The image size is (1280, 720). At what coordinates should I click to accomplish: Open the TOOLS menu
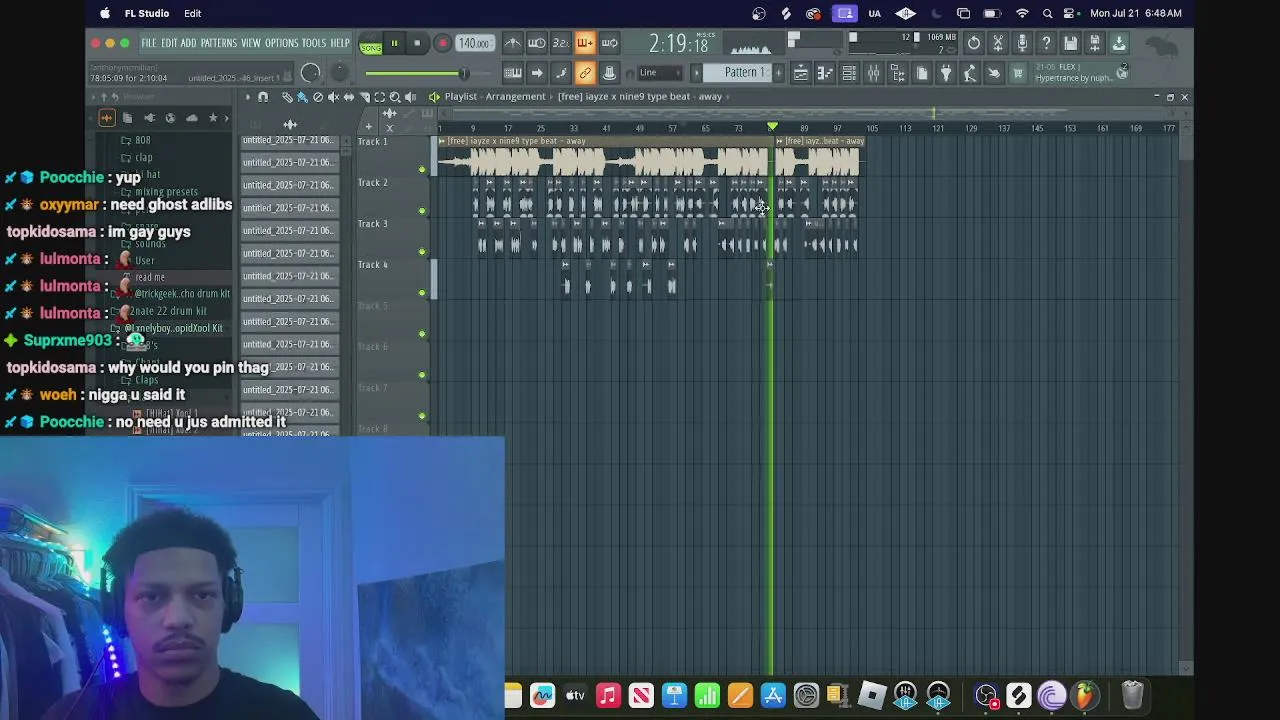(x=314, y=43)
